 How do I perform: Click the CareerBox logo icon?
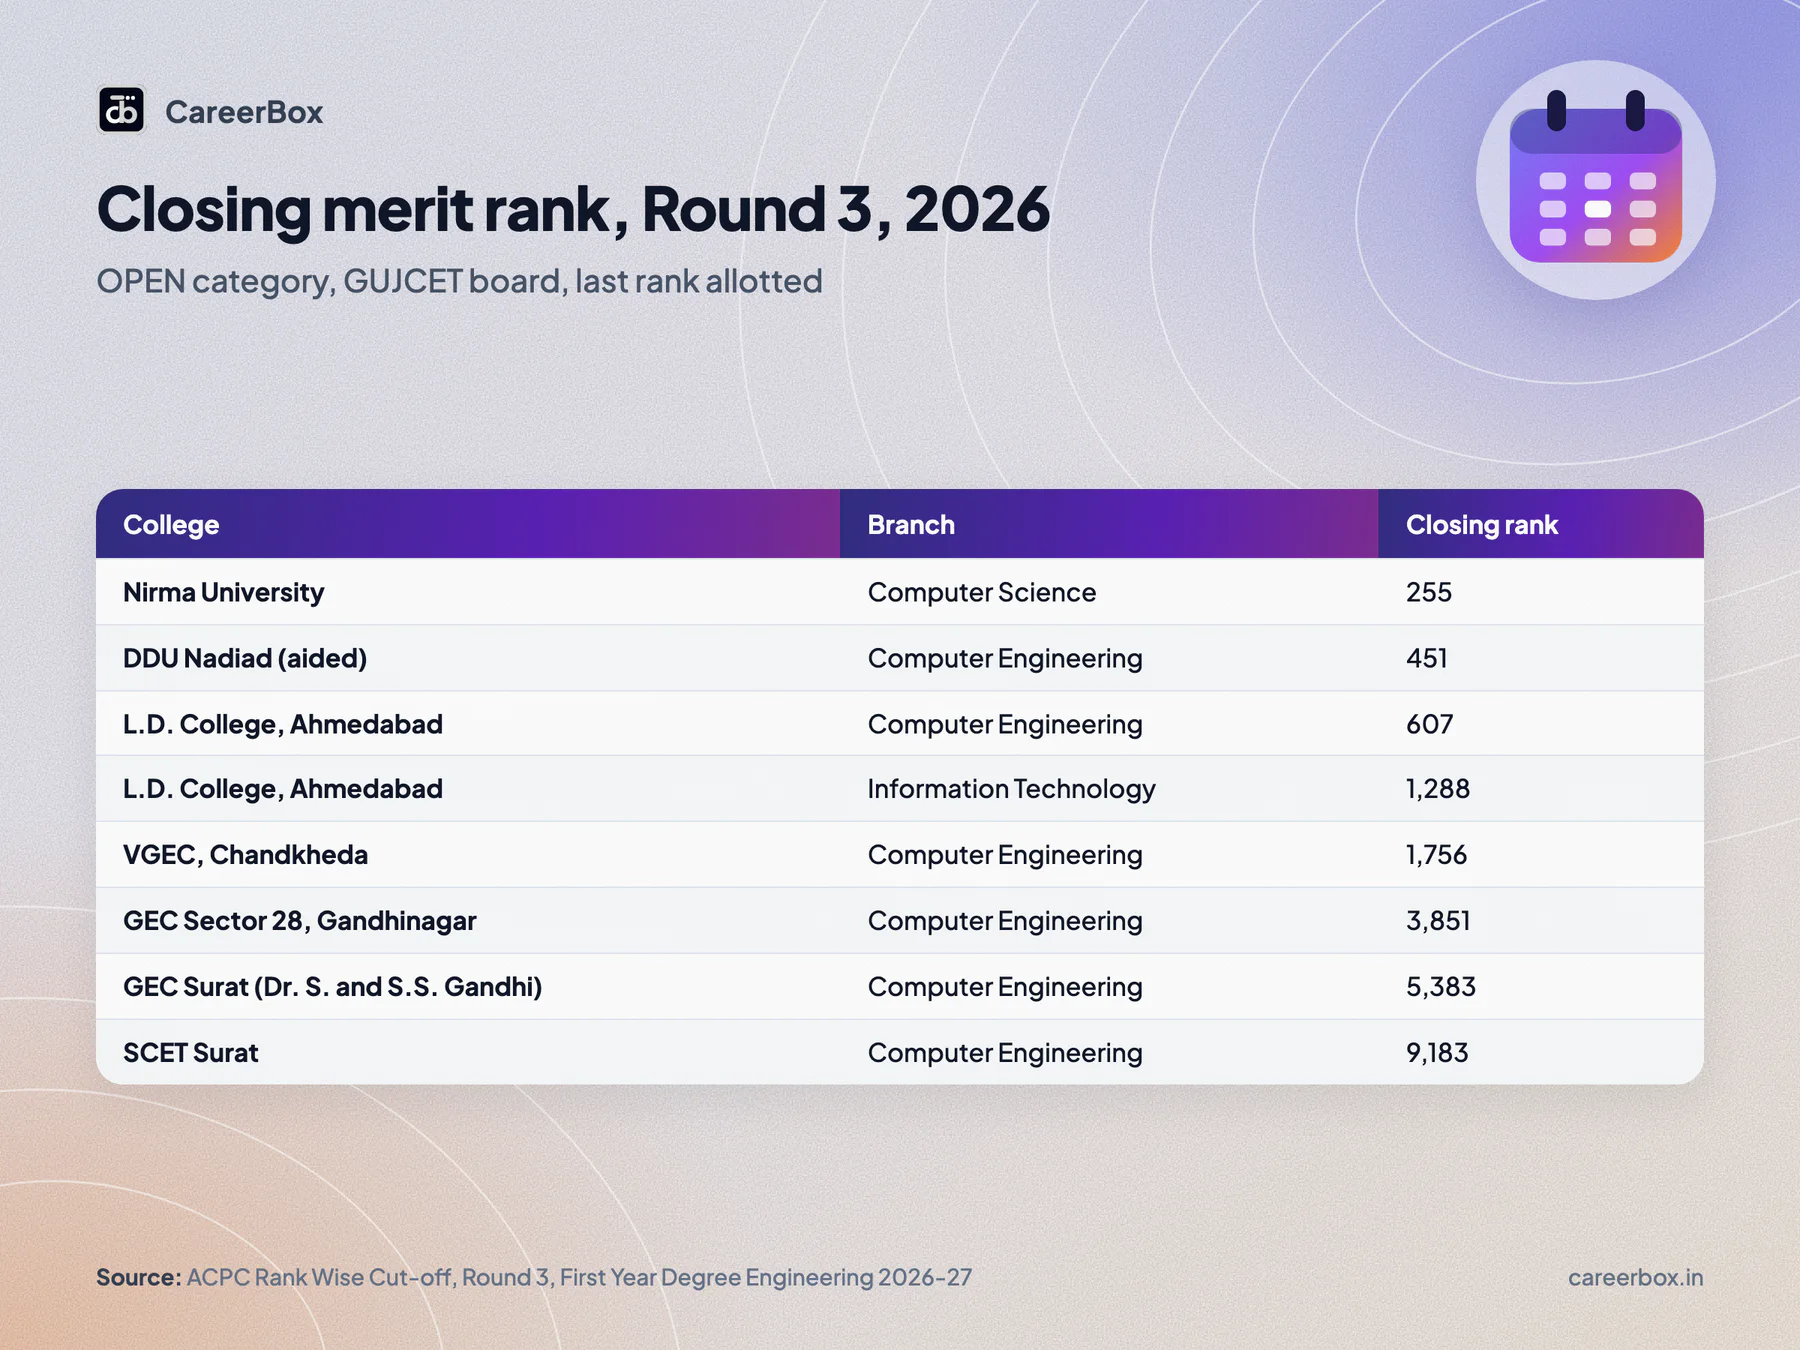[121, 110]
